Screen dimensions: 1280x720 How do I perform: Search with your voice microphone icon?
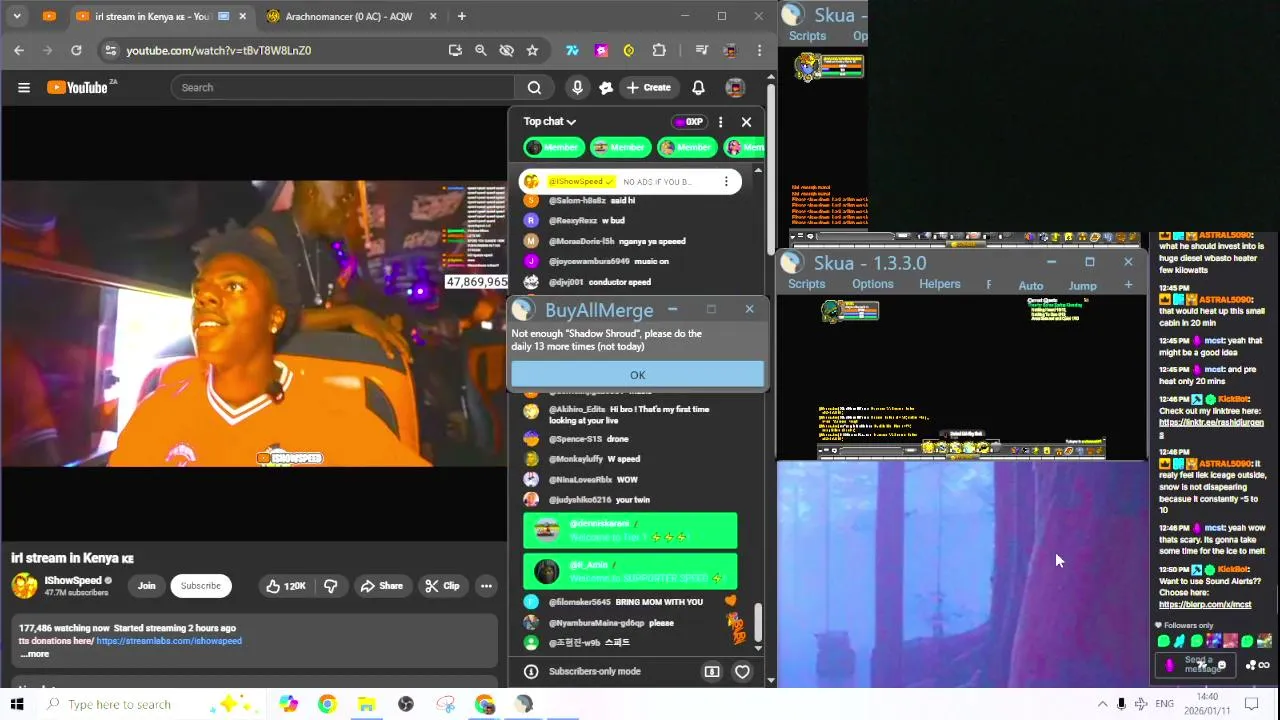(x=577, y=87)
